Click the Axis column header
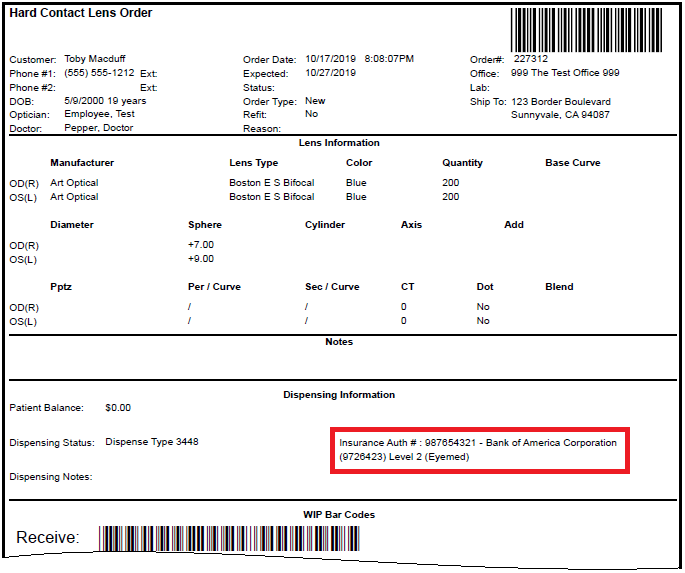 pos(411,224)
